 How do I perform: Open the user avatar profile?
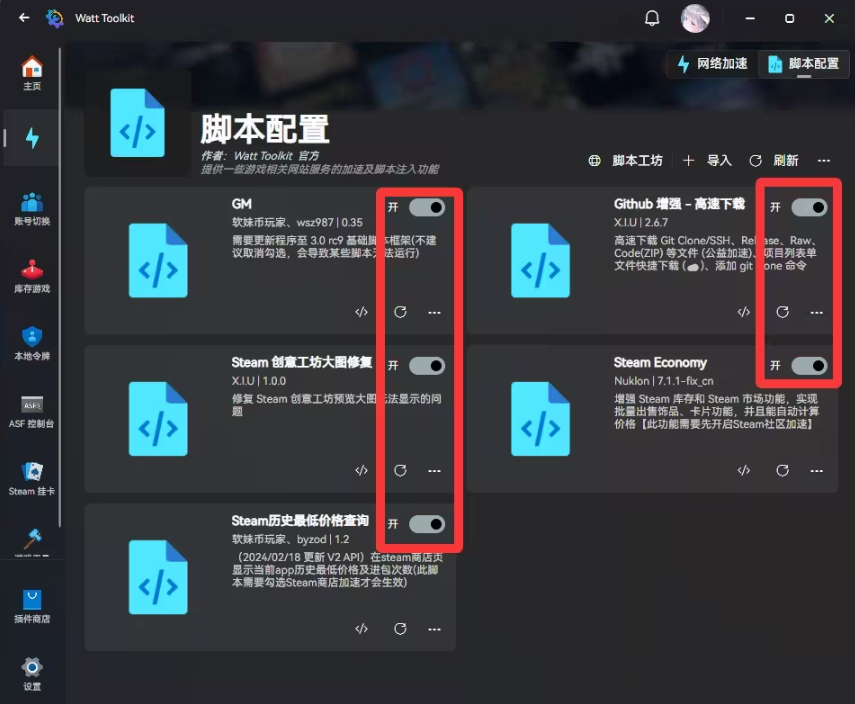click(x=695, y=18)
